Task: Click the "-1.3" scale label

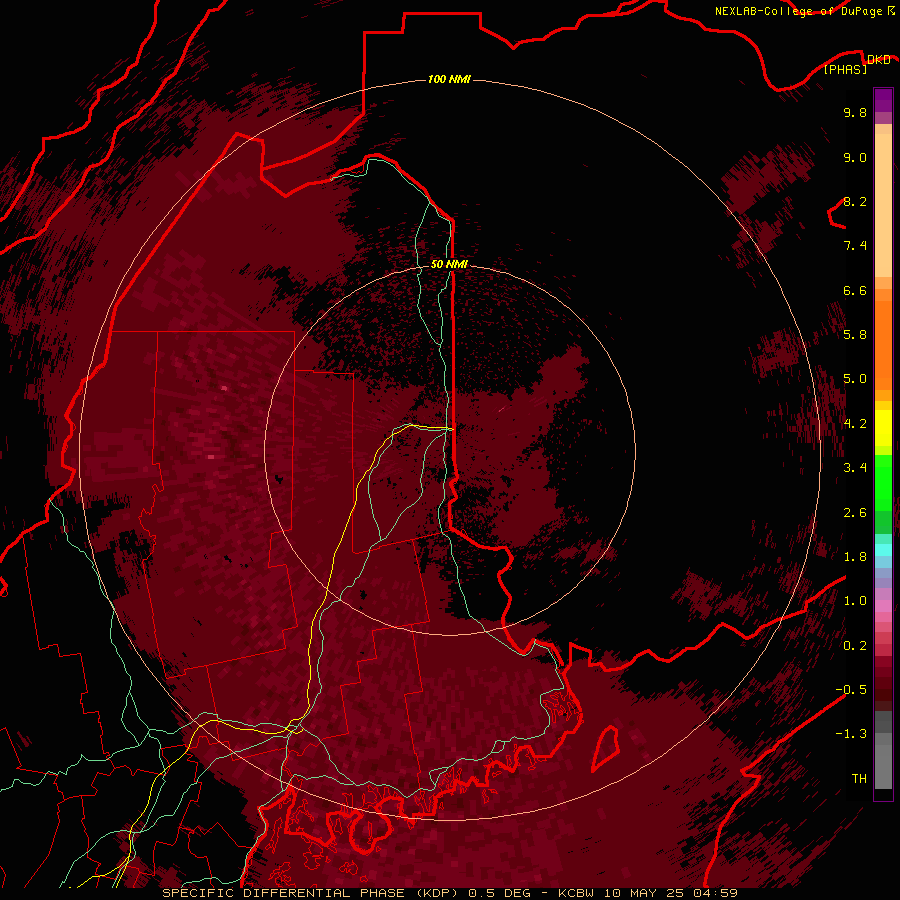Action: coord(851,734)
